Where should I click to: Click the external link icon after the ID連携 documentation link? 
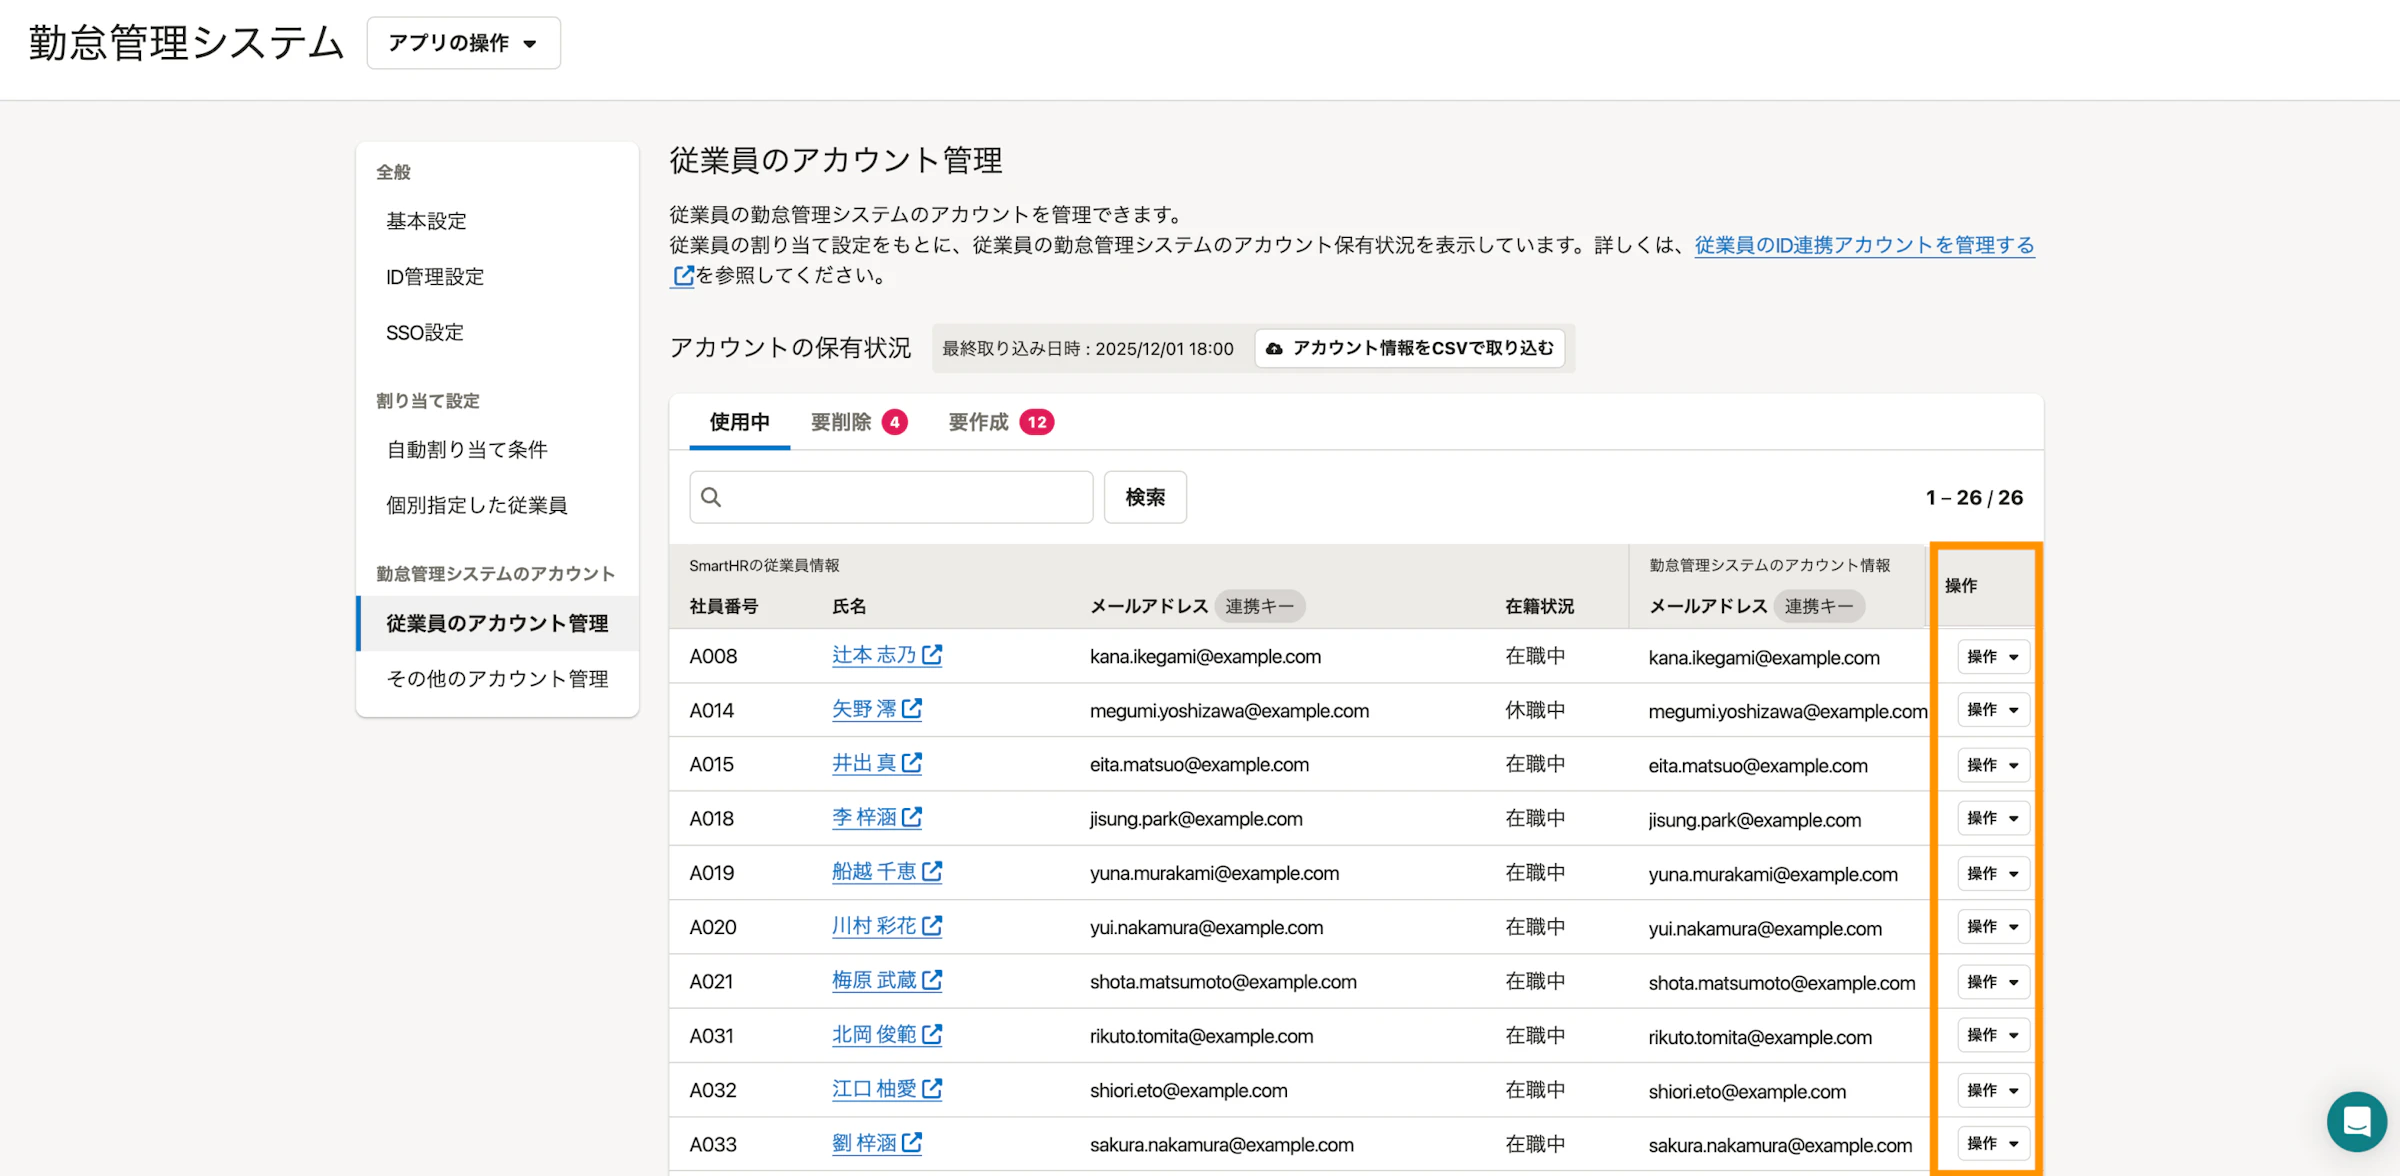pos(682,277)
